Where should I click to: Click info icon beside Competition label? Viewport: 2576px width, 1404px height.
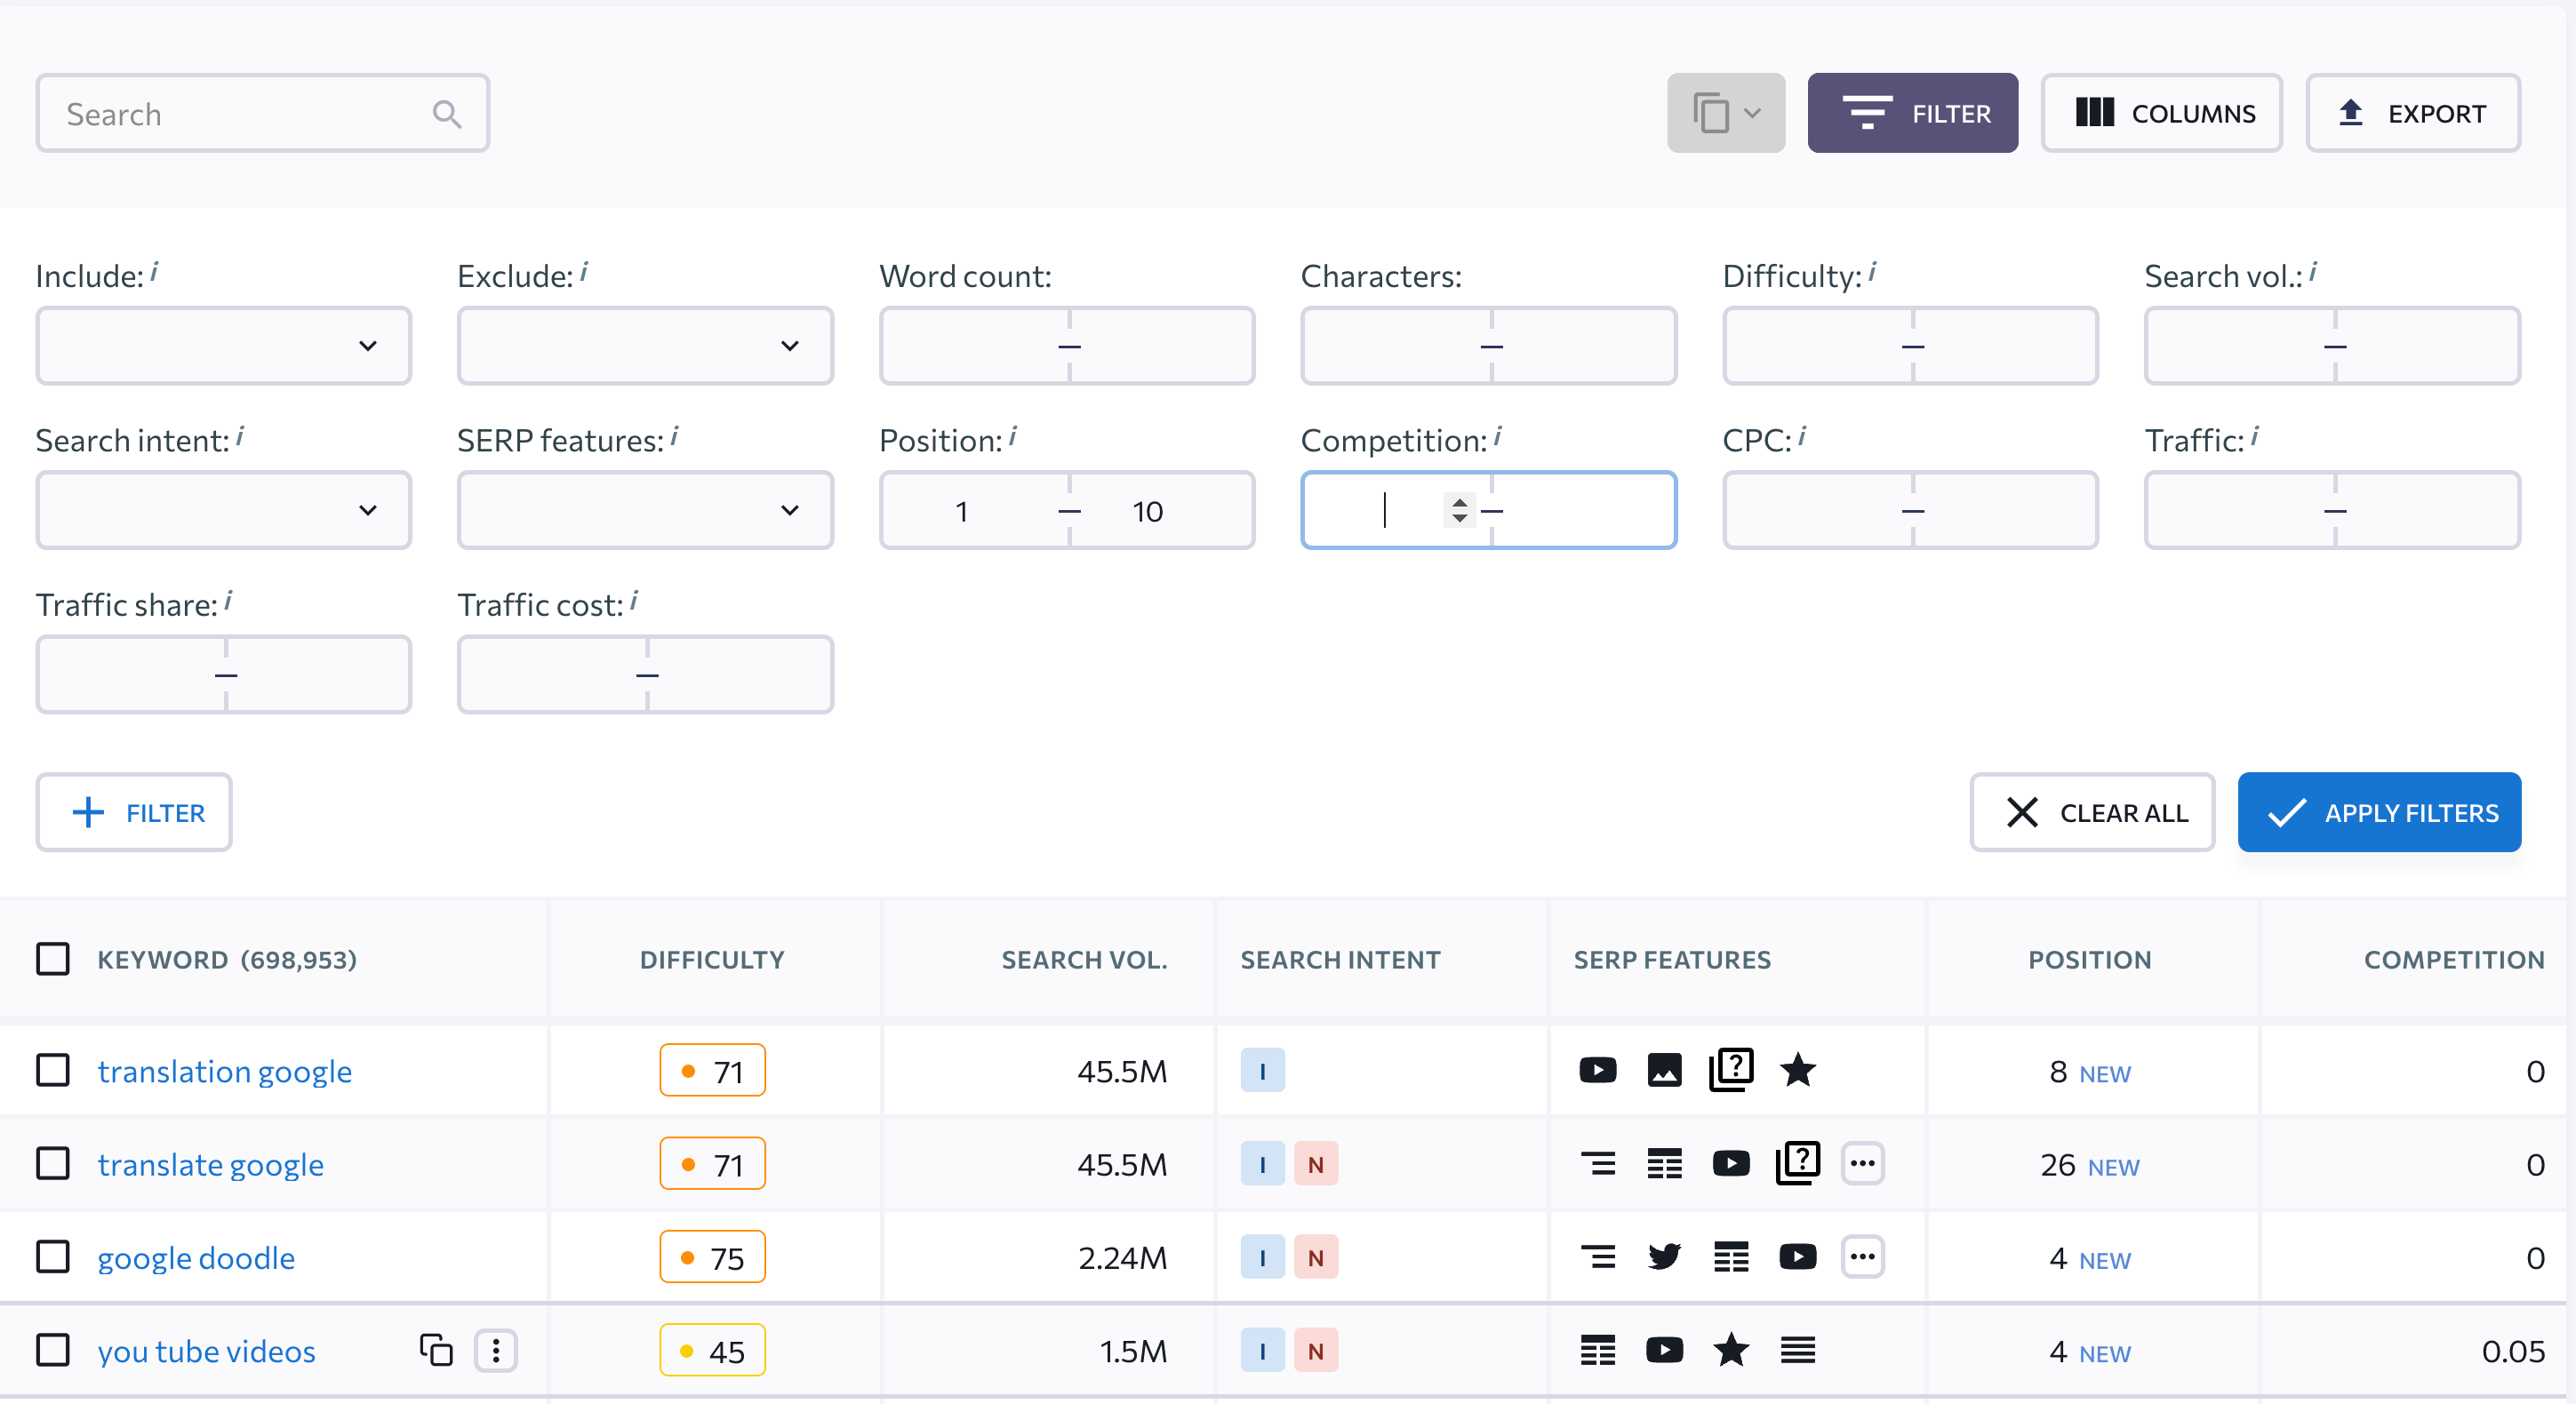click(1497, 436)
